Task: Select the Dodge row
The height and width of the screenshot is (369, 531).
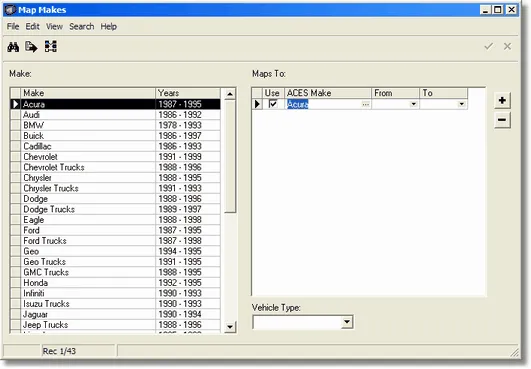Action: click(x=115, y=199)
